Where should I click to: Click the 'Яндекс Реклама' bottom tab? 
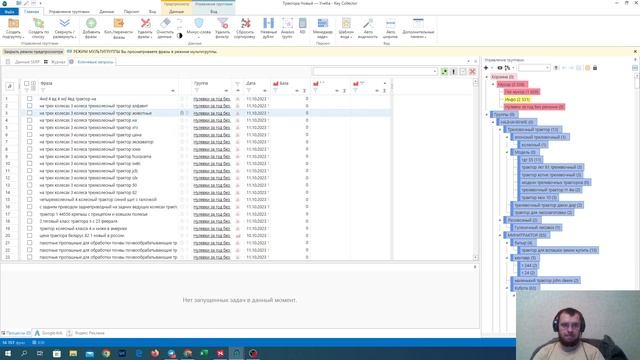[86, 333]
